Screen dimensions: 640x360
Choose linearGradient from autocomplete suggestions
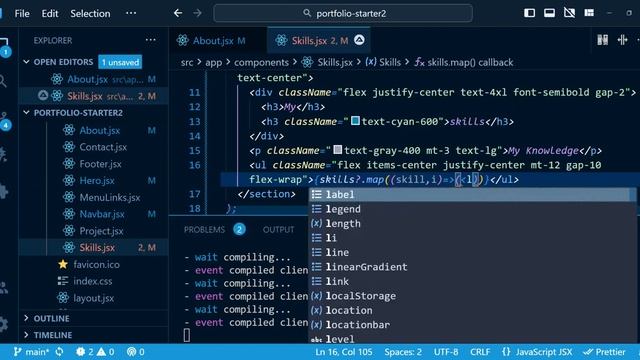(472, 267)
